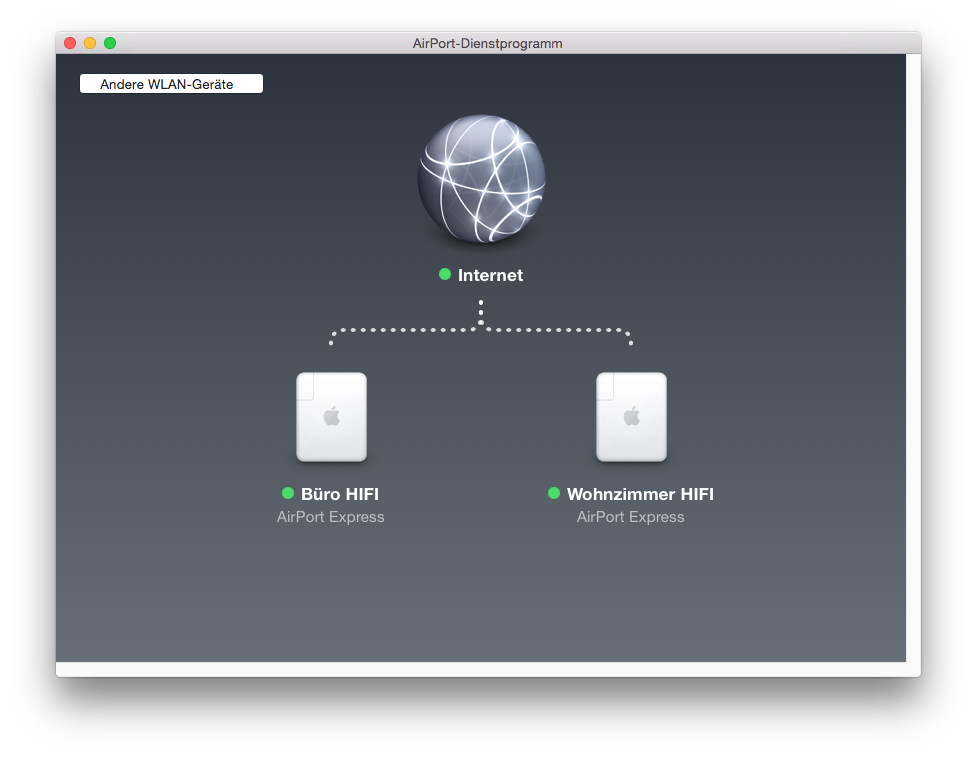Click the green status dot beside Büro HIFI
977x757 pixels.
288,493
